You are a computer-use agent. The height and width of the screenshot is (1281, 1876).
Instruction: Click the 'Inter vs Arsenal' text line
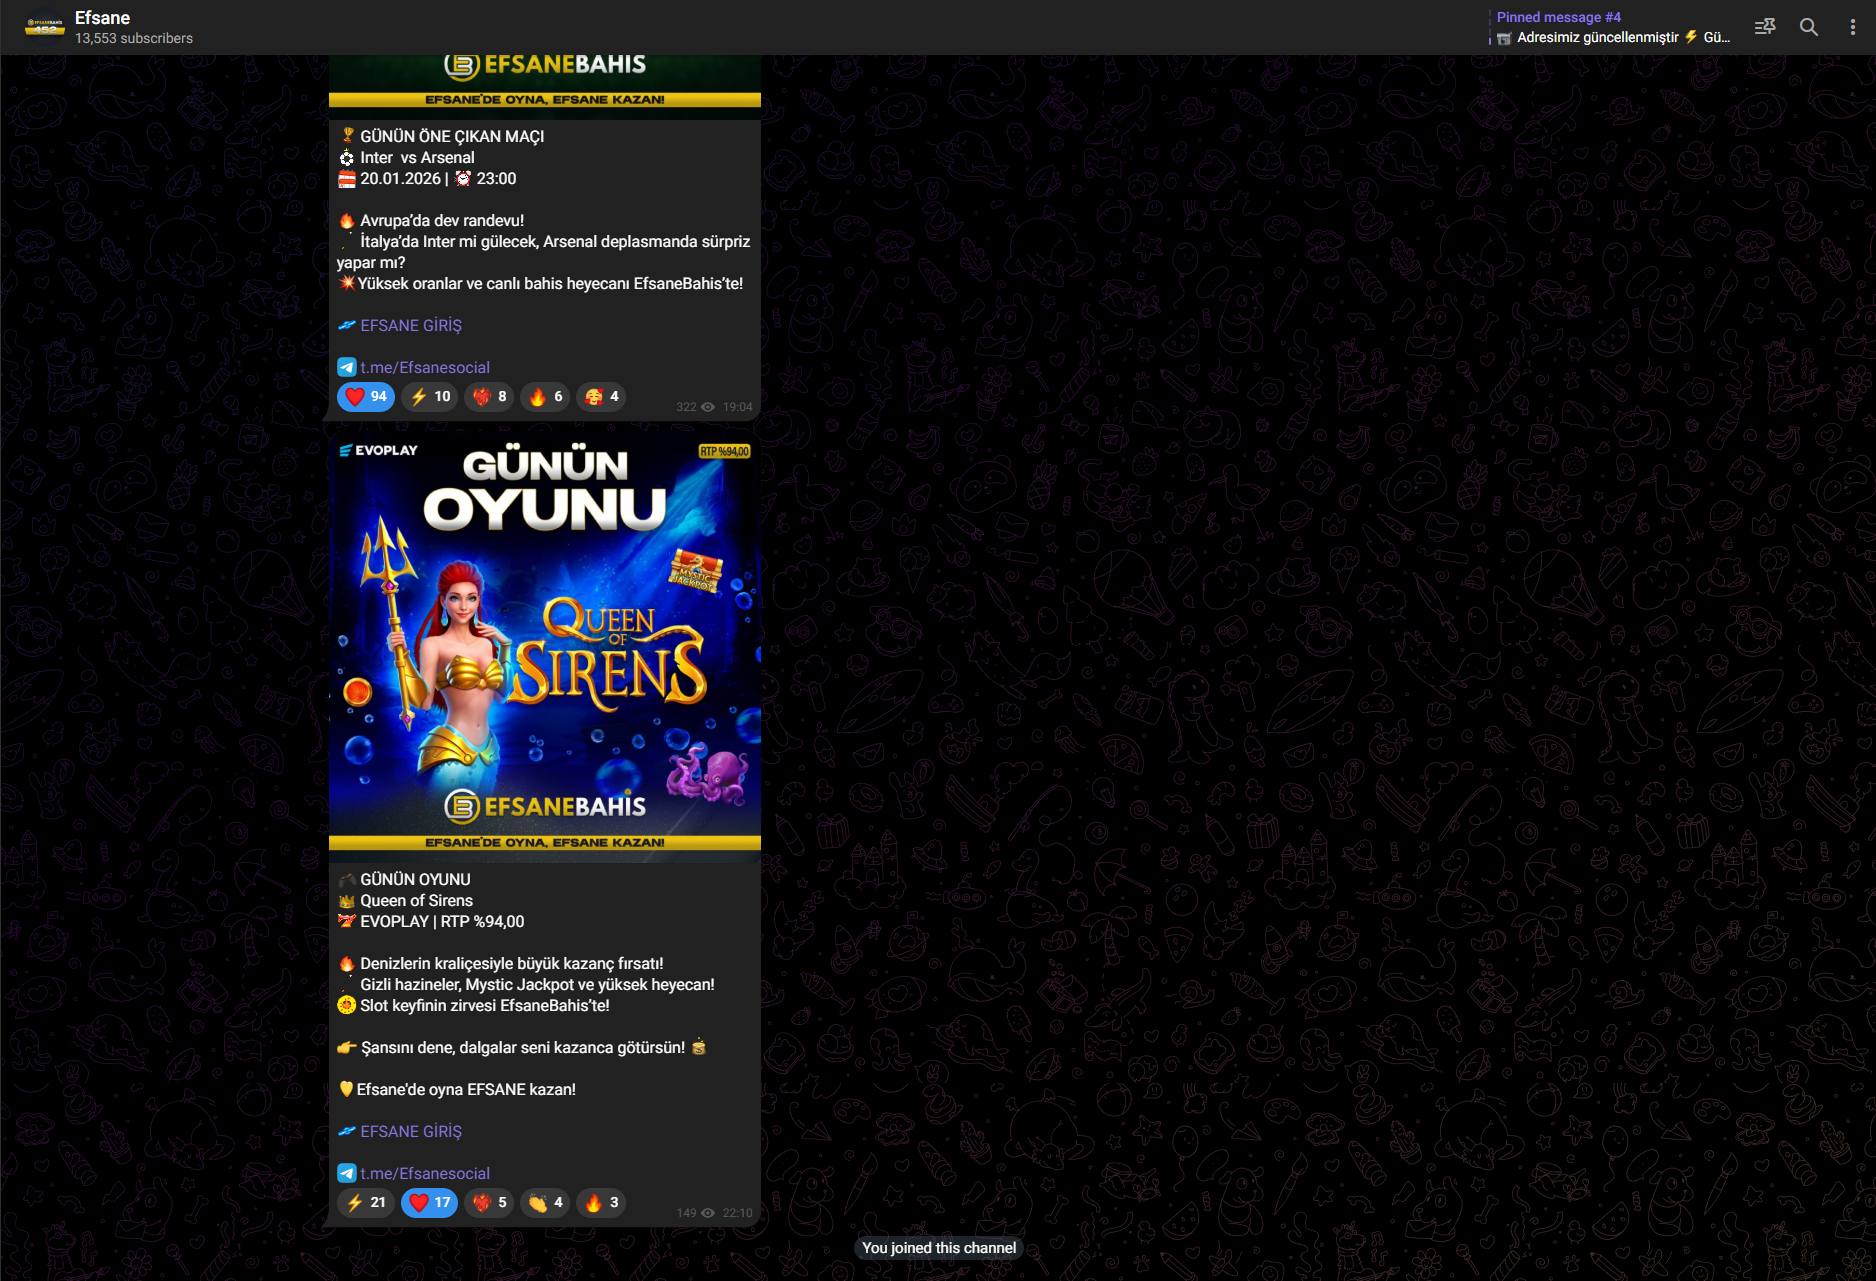[417, 158]
